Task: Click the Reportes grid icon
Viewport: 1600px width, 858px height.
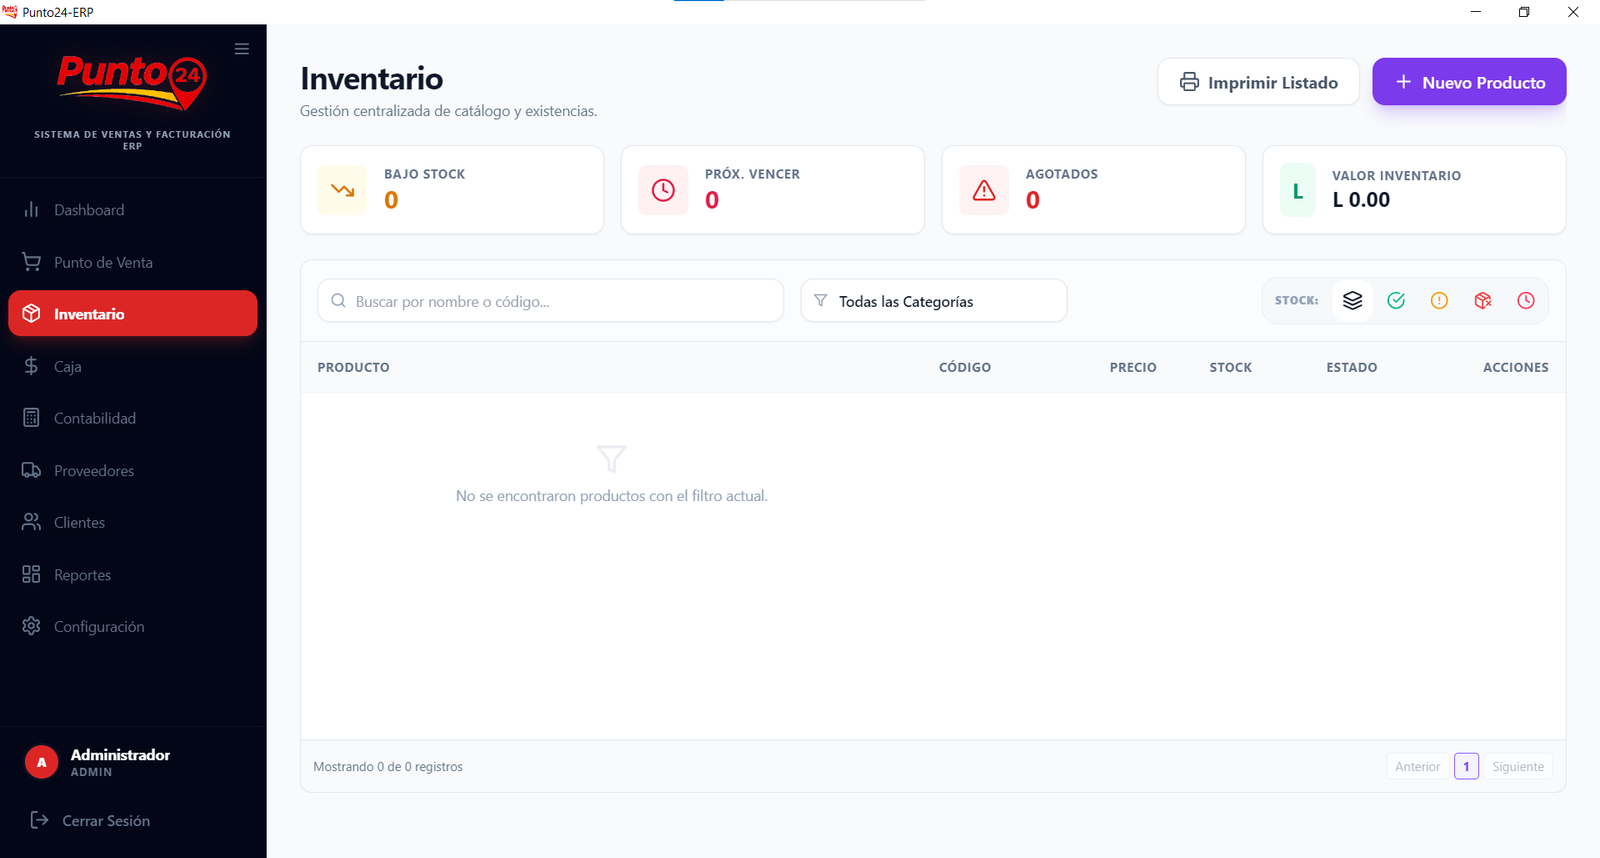Action: [x=31, y=574]
